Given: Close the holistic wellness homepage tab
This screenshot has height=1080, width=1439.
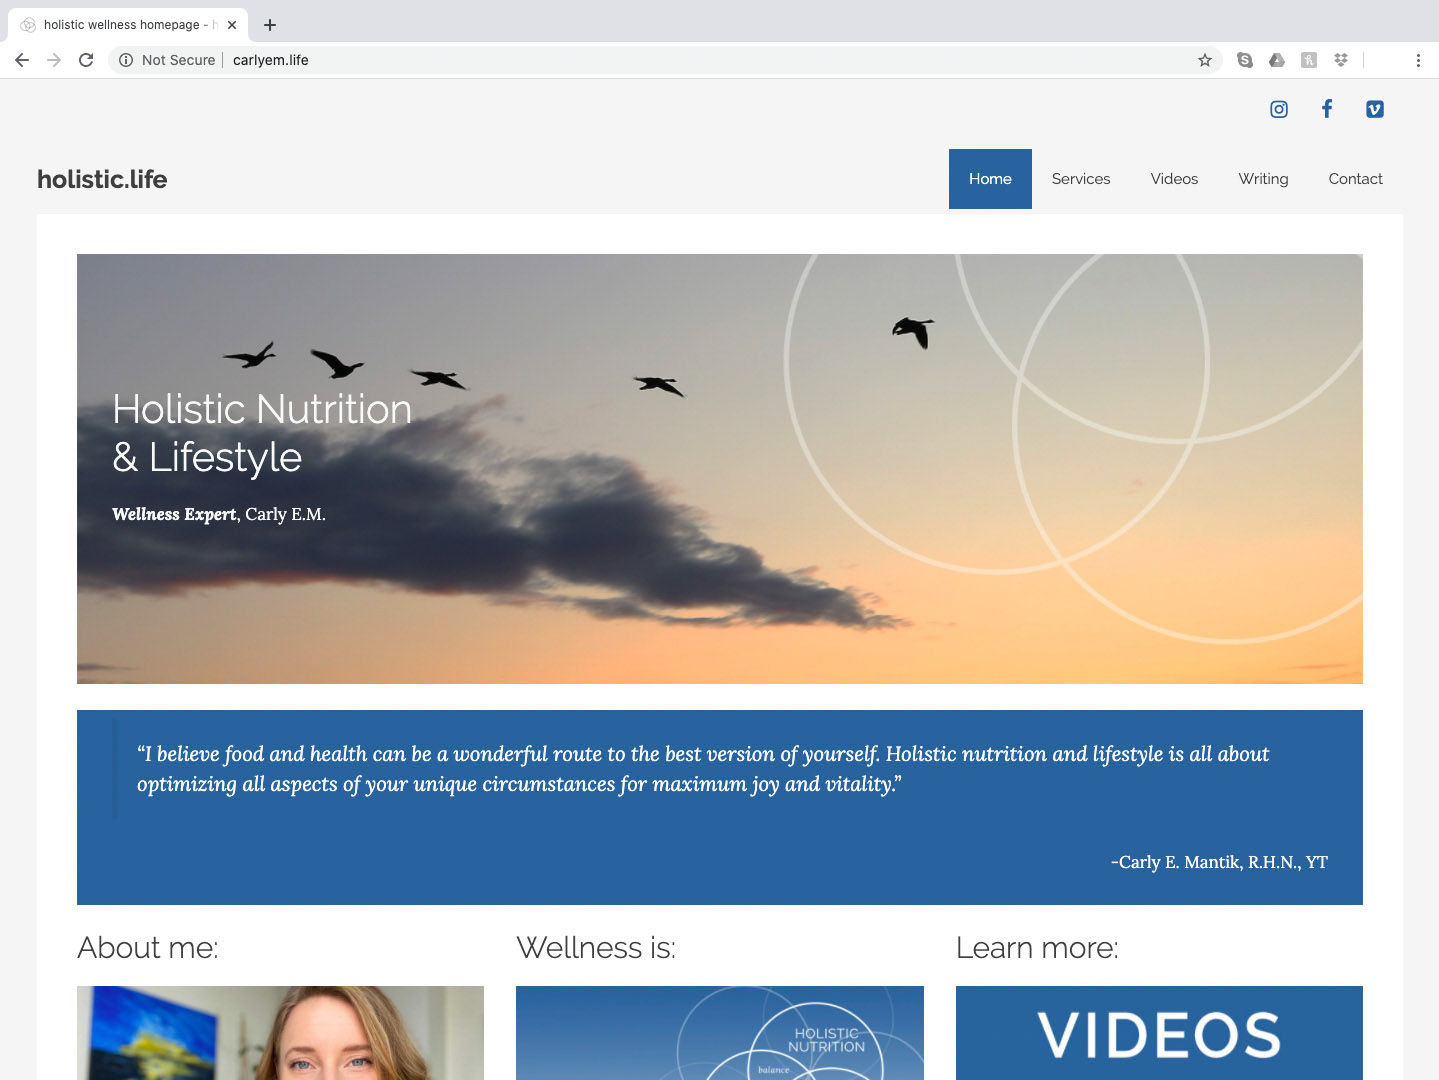Looking at the screenshot, I should pos(232,25).
